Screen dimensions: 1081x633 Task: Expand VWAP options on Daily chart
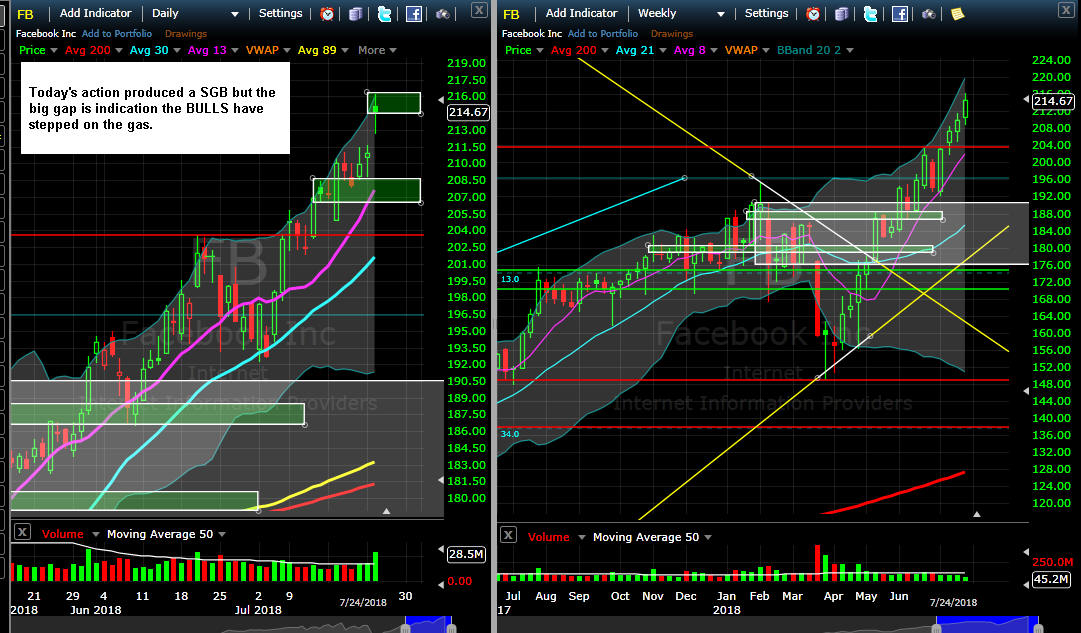[x=287, y=50]
